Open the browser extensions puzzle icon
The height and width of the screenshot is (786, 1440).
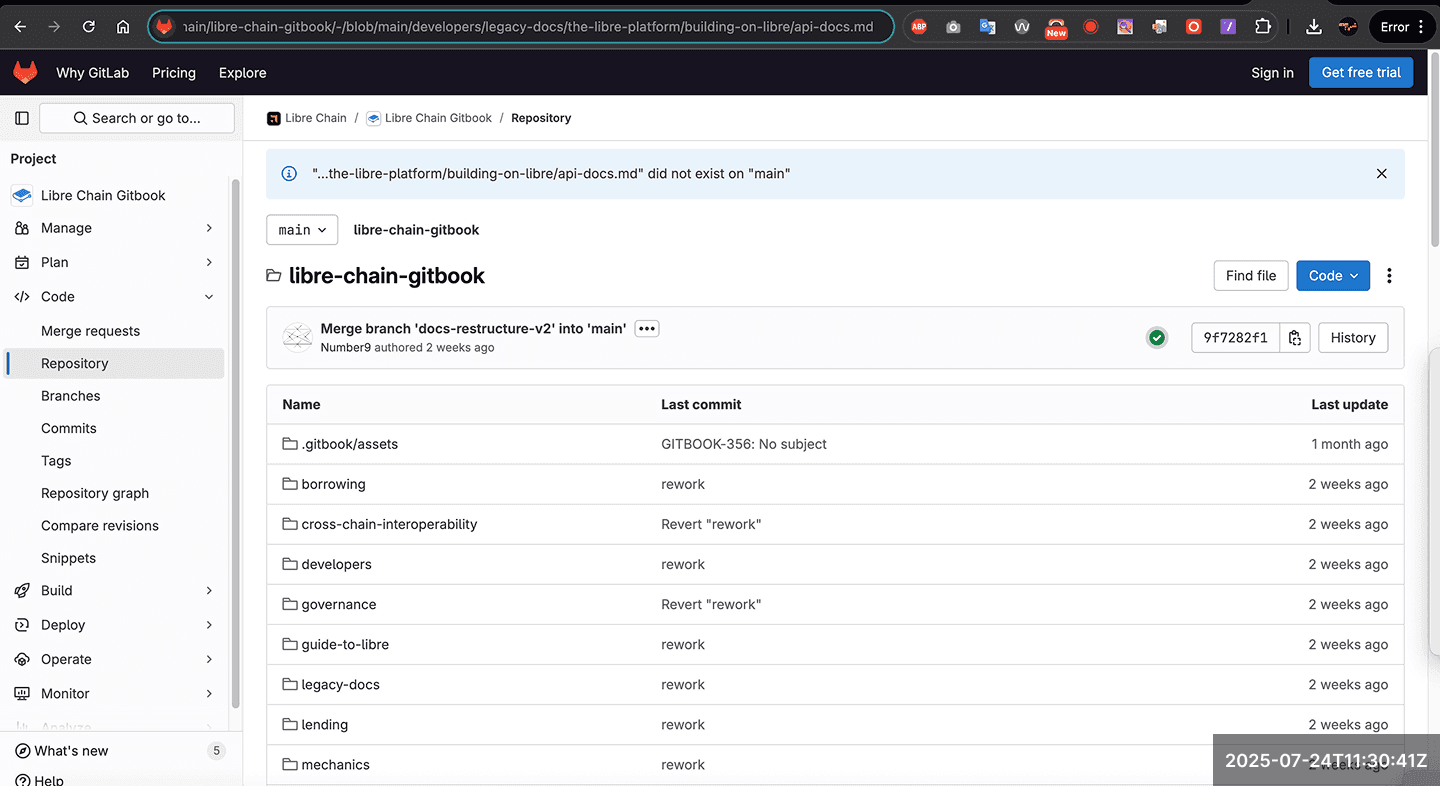pyautogui.click(x=1263, y=27)
